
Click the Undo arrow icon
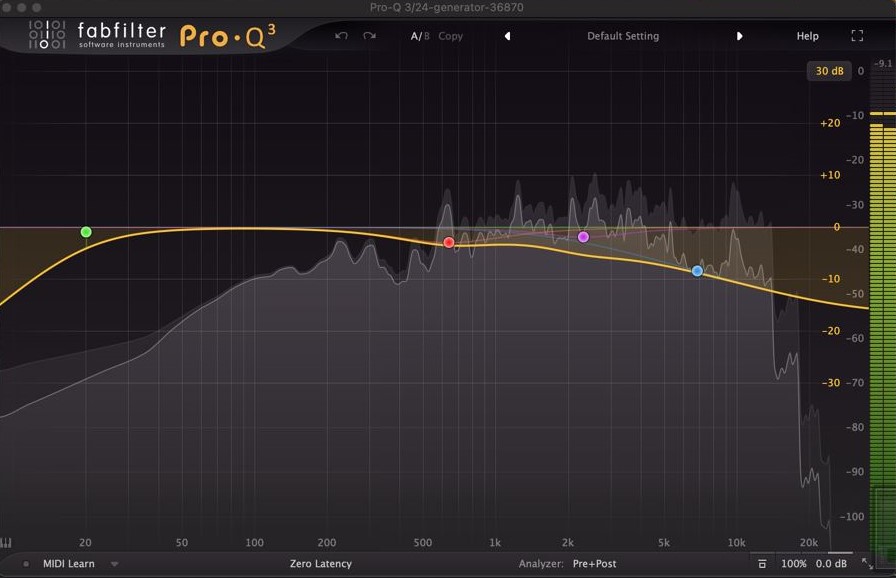point(341,36)
